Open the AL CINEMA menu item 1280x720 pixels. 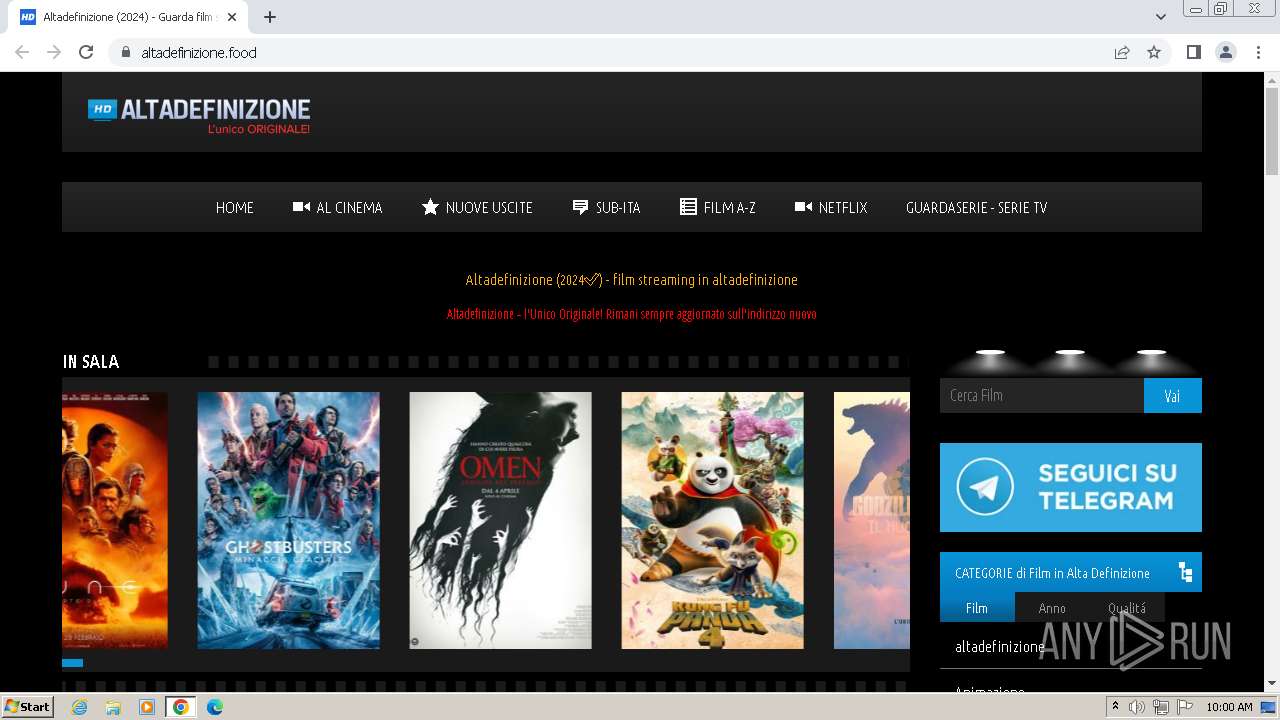coord(337,208)
